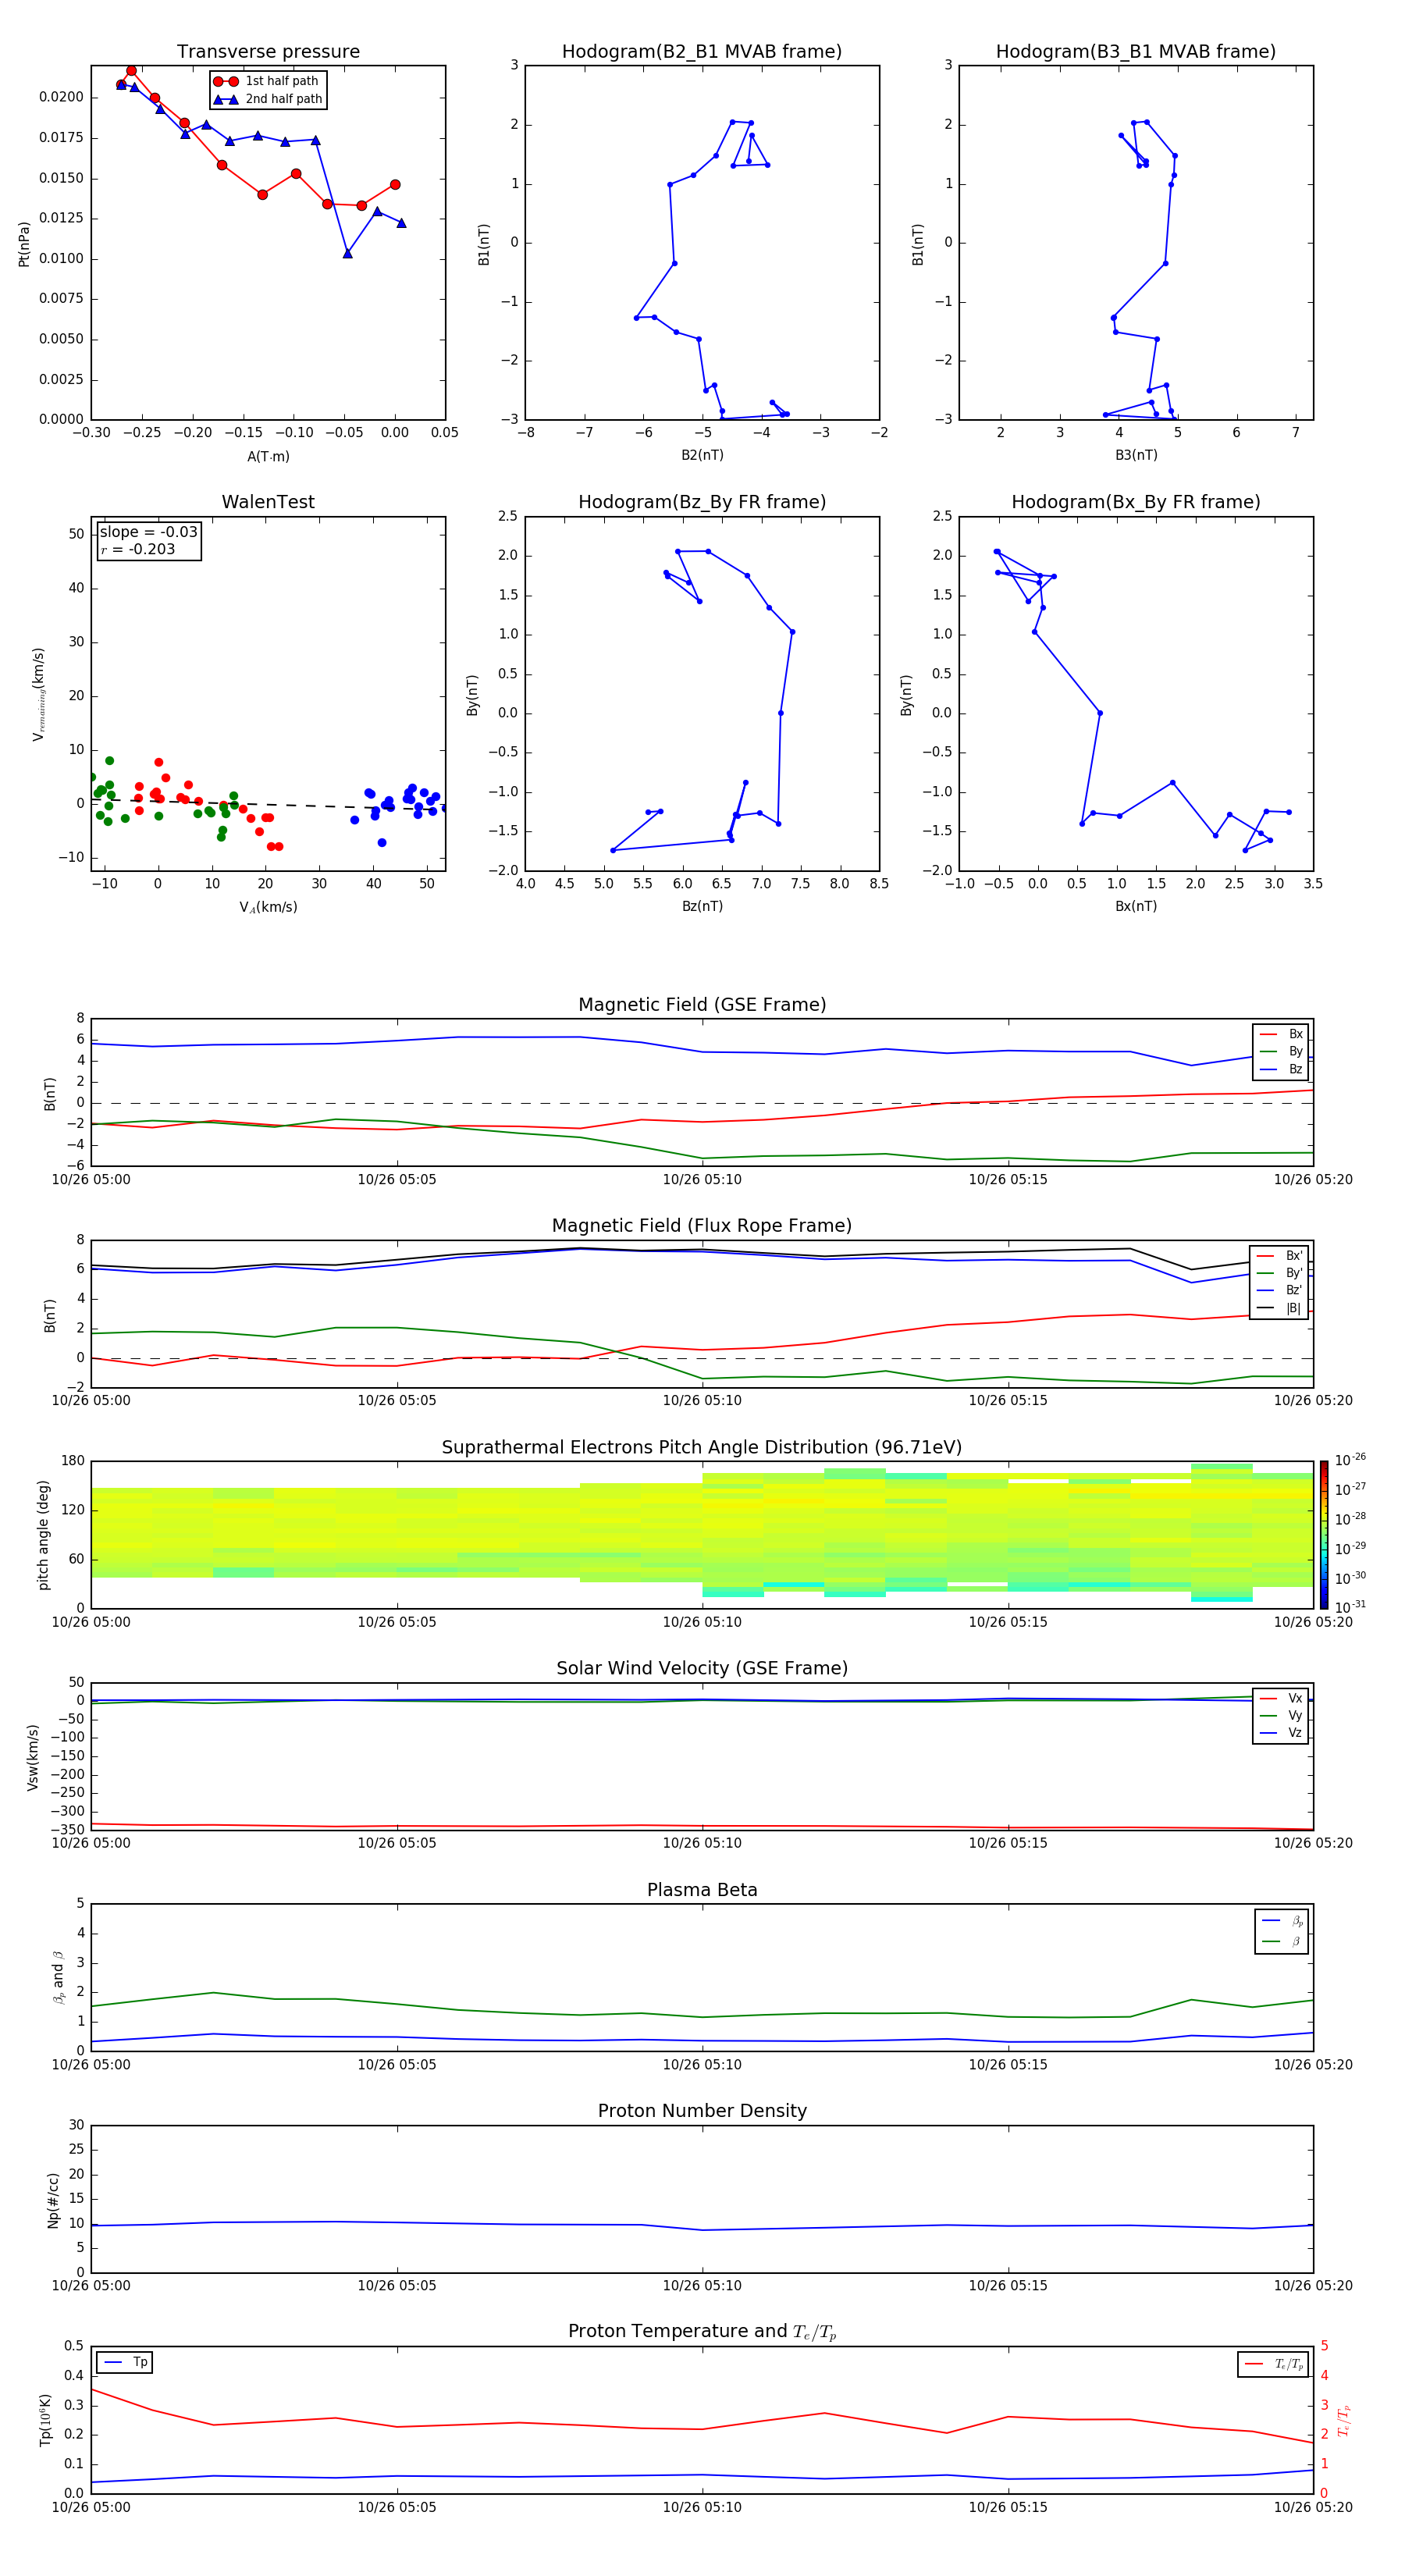Click the 'WalenTest' plot title
1405x2576 pixels.
click(268, 502)
